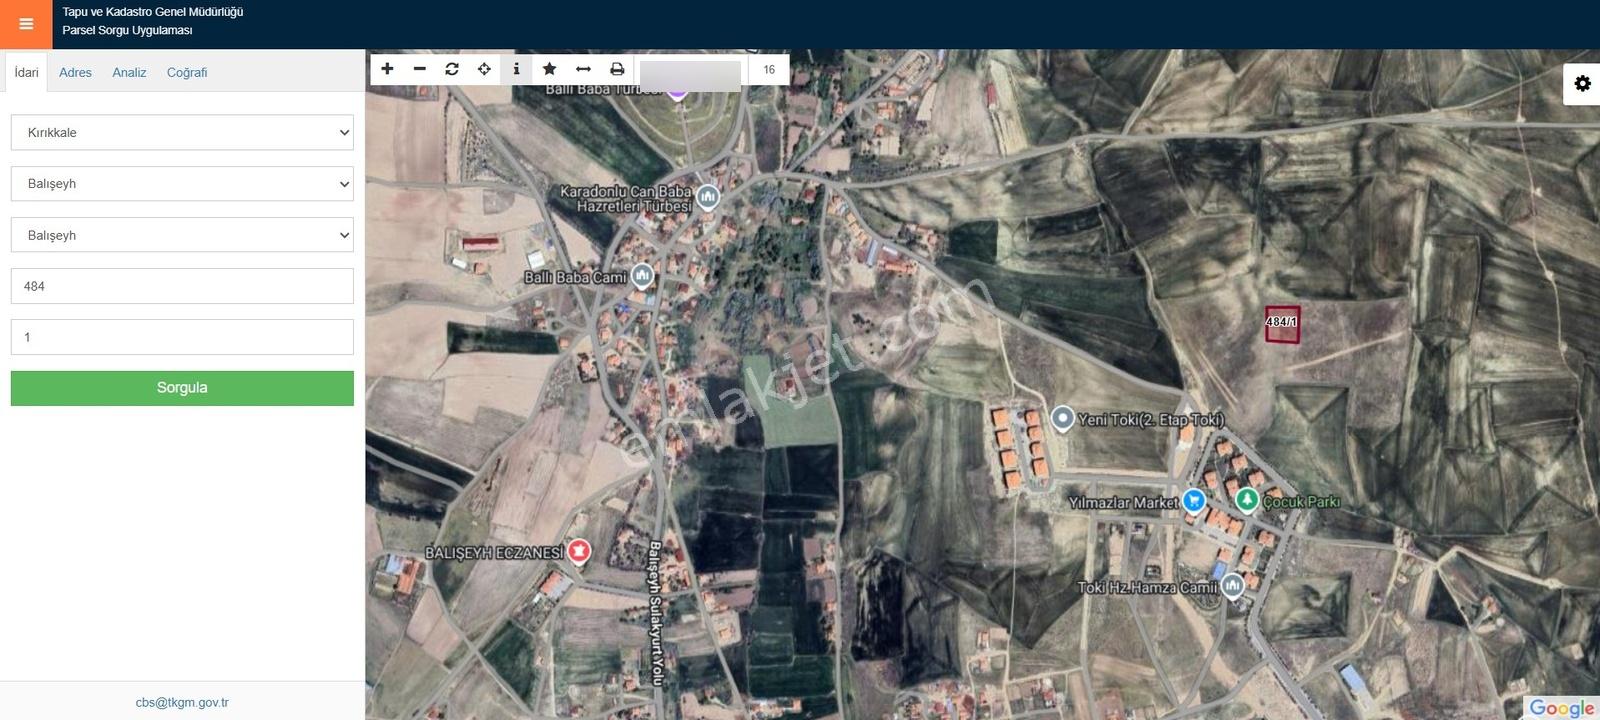Open the district dropdown below Kırıkkale
This screenshot has height=720, width=1600.
pos(182,184)
